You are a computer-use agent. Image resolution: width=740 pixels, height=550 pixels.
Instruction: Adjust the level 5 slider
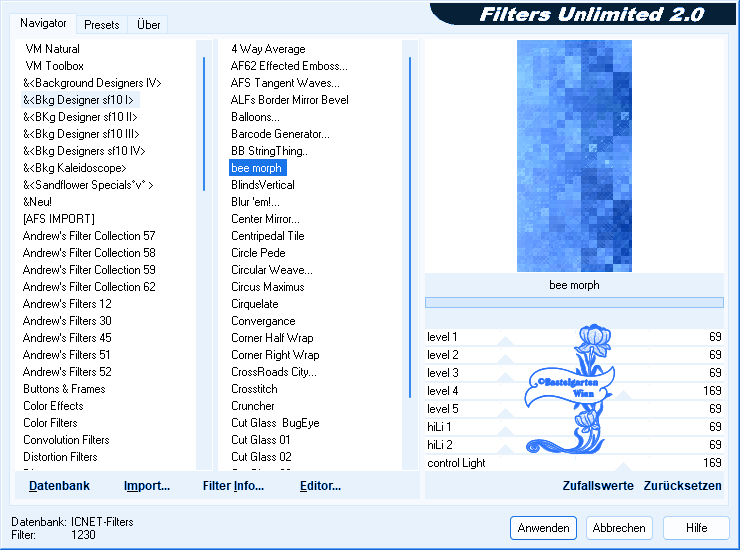574,409
